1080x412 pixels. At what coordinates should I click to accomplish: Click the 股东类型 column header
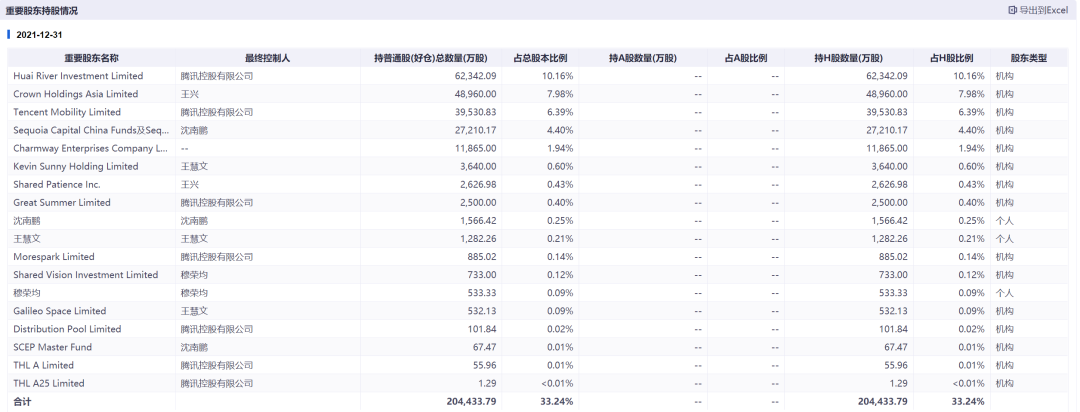pos(1028,58)
